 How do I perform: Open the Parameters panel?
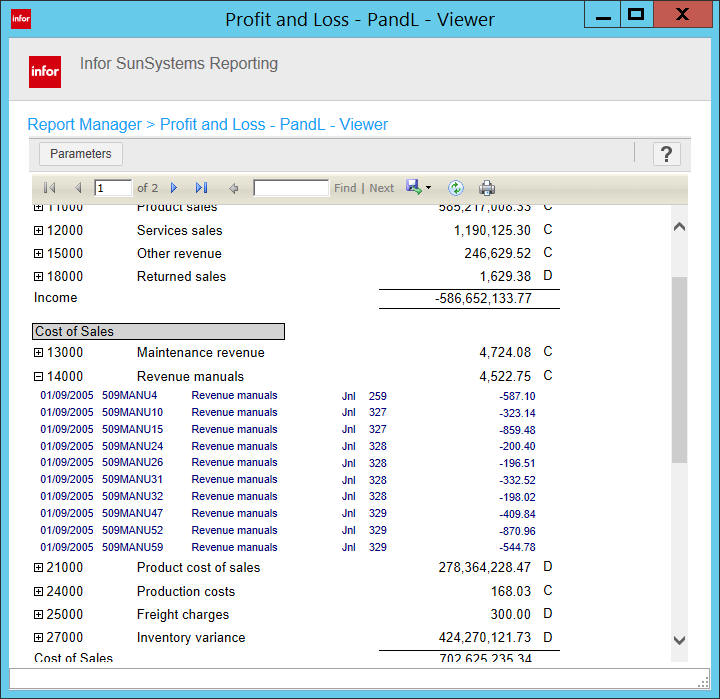pyautogui.click(x=81, y=153)
